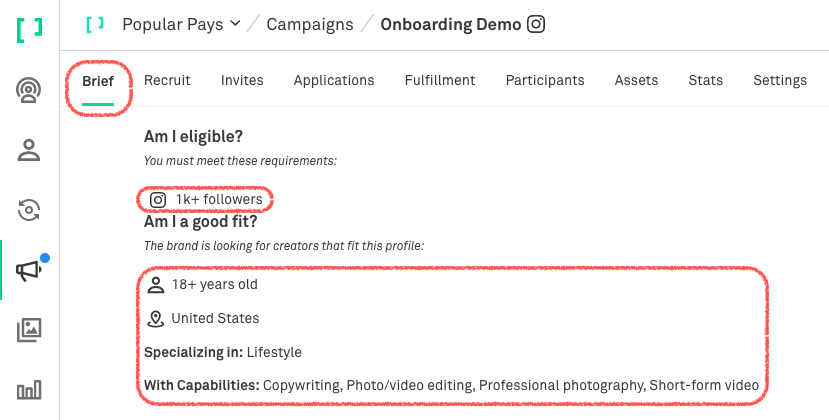Go to Campaigns breadcrumb link

click(x=310, y=24)
